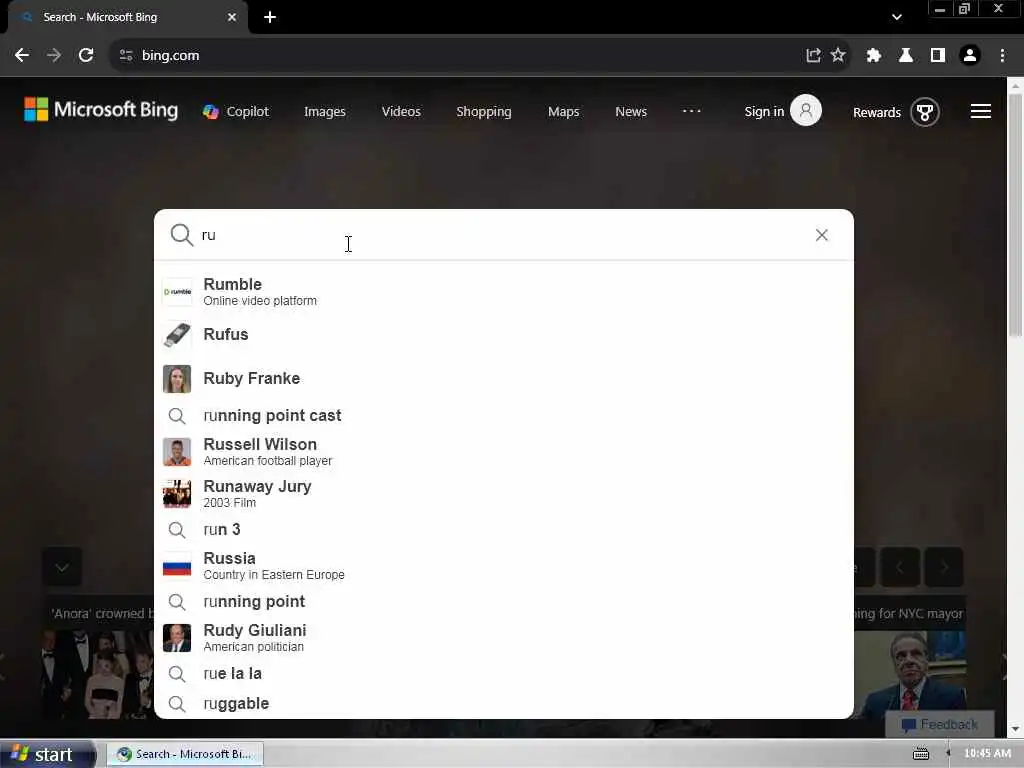This screenshot has width=1024, height=768.
Task: Collapse the news carousel chevron
Action: click(x=62, y=567)
